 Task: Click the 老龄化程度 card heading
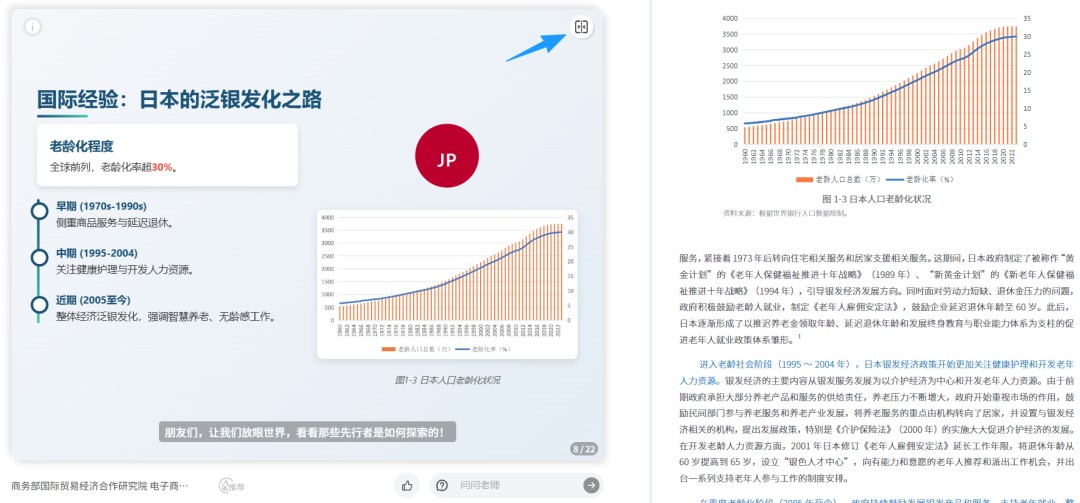coord(81,146)
